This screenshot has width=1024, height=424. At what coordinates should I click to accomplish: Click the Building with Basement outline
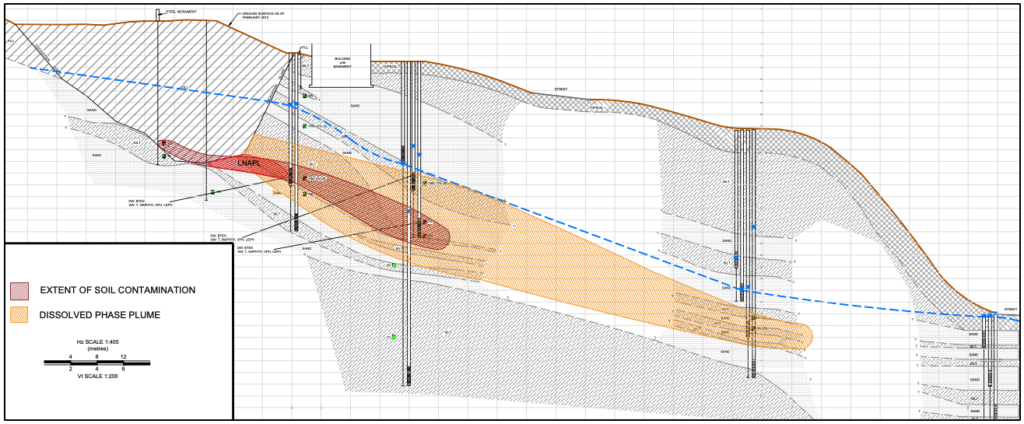click(343, 62)
